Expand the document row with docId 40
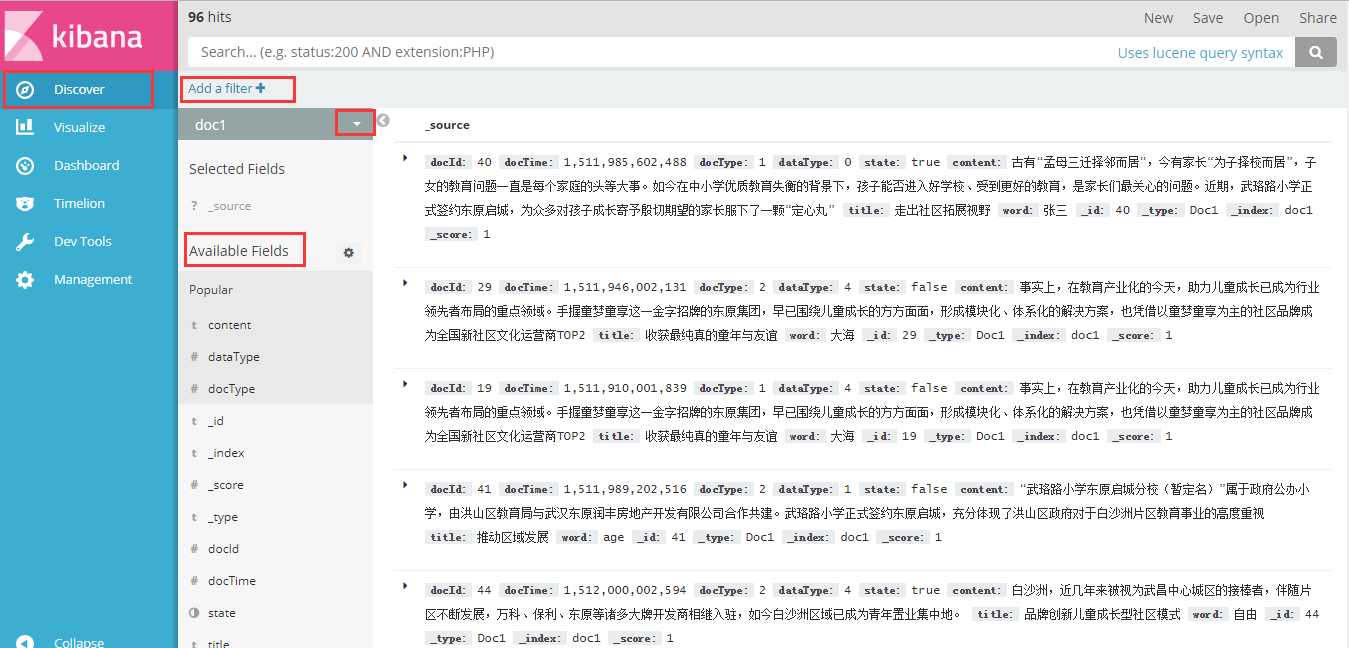The image size is (1349, 648). [405, 158]
